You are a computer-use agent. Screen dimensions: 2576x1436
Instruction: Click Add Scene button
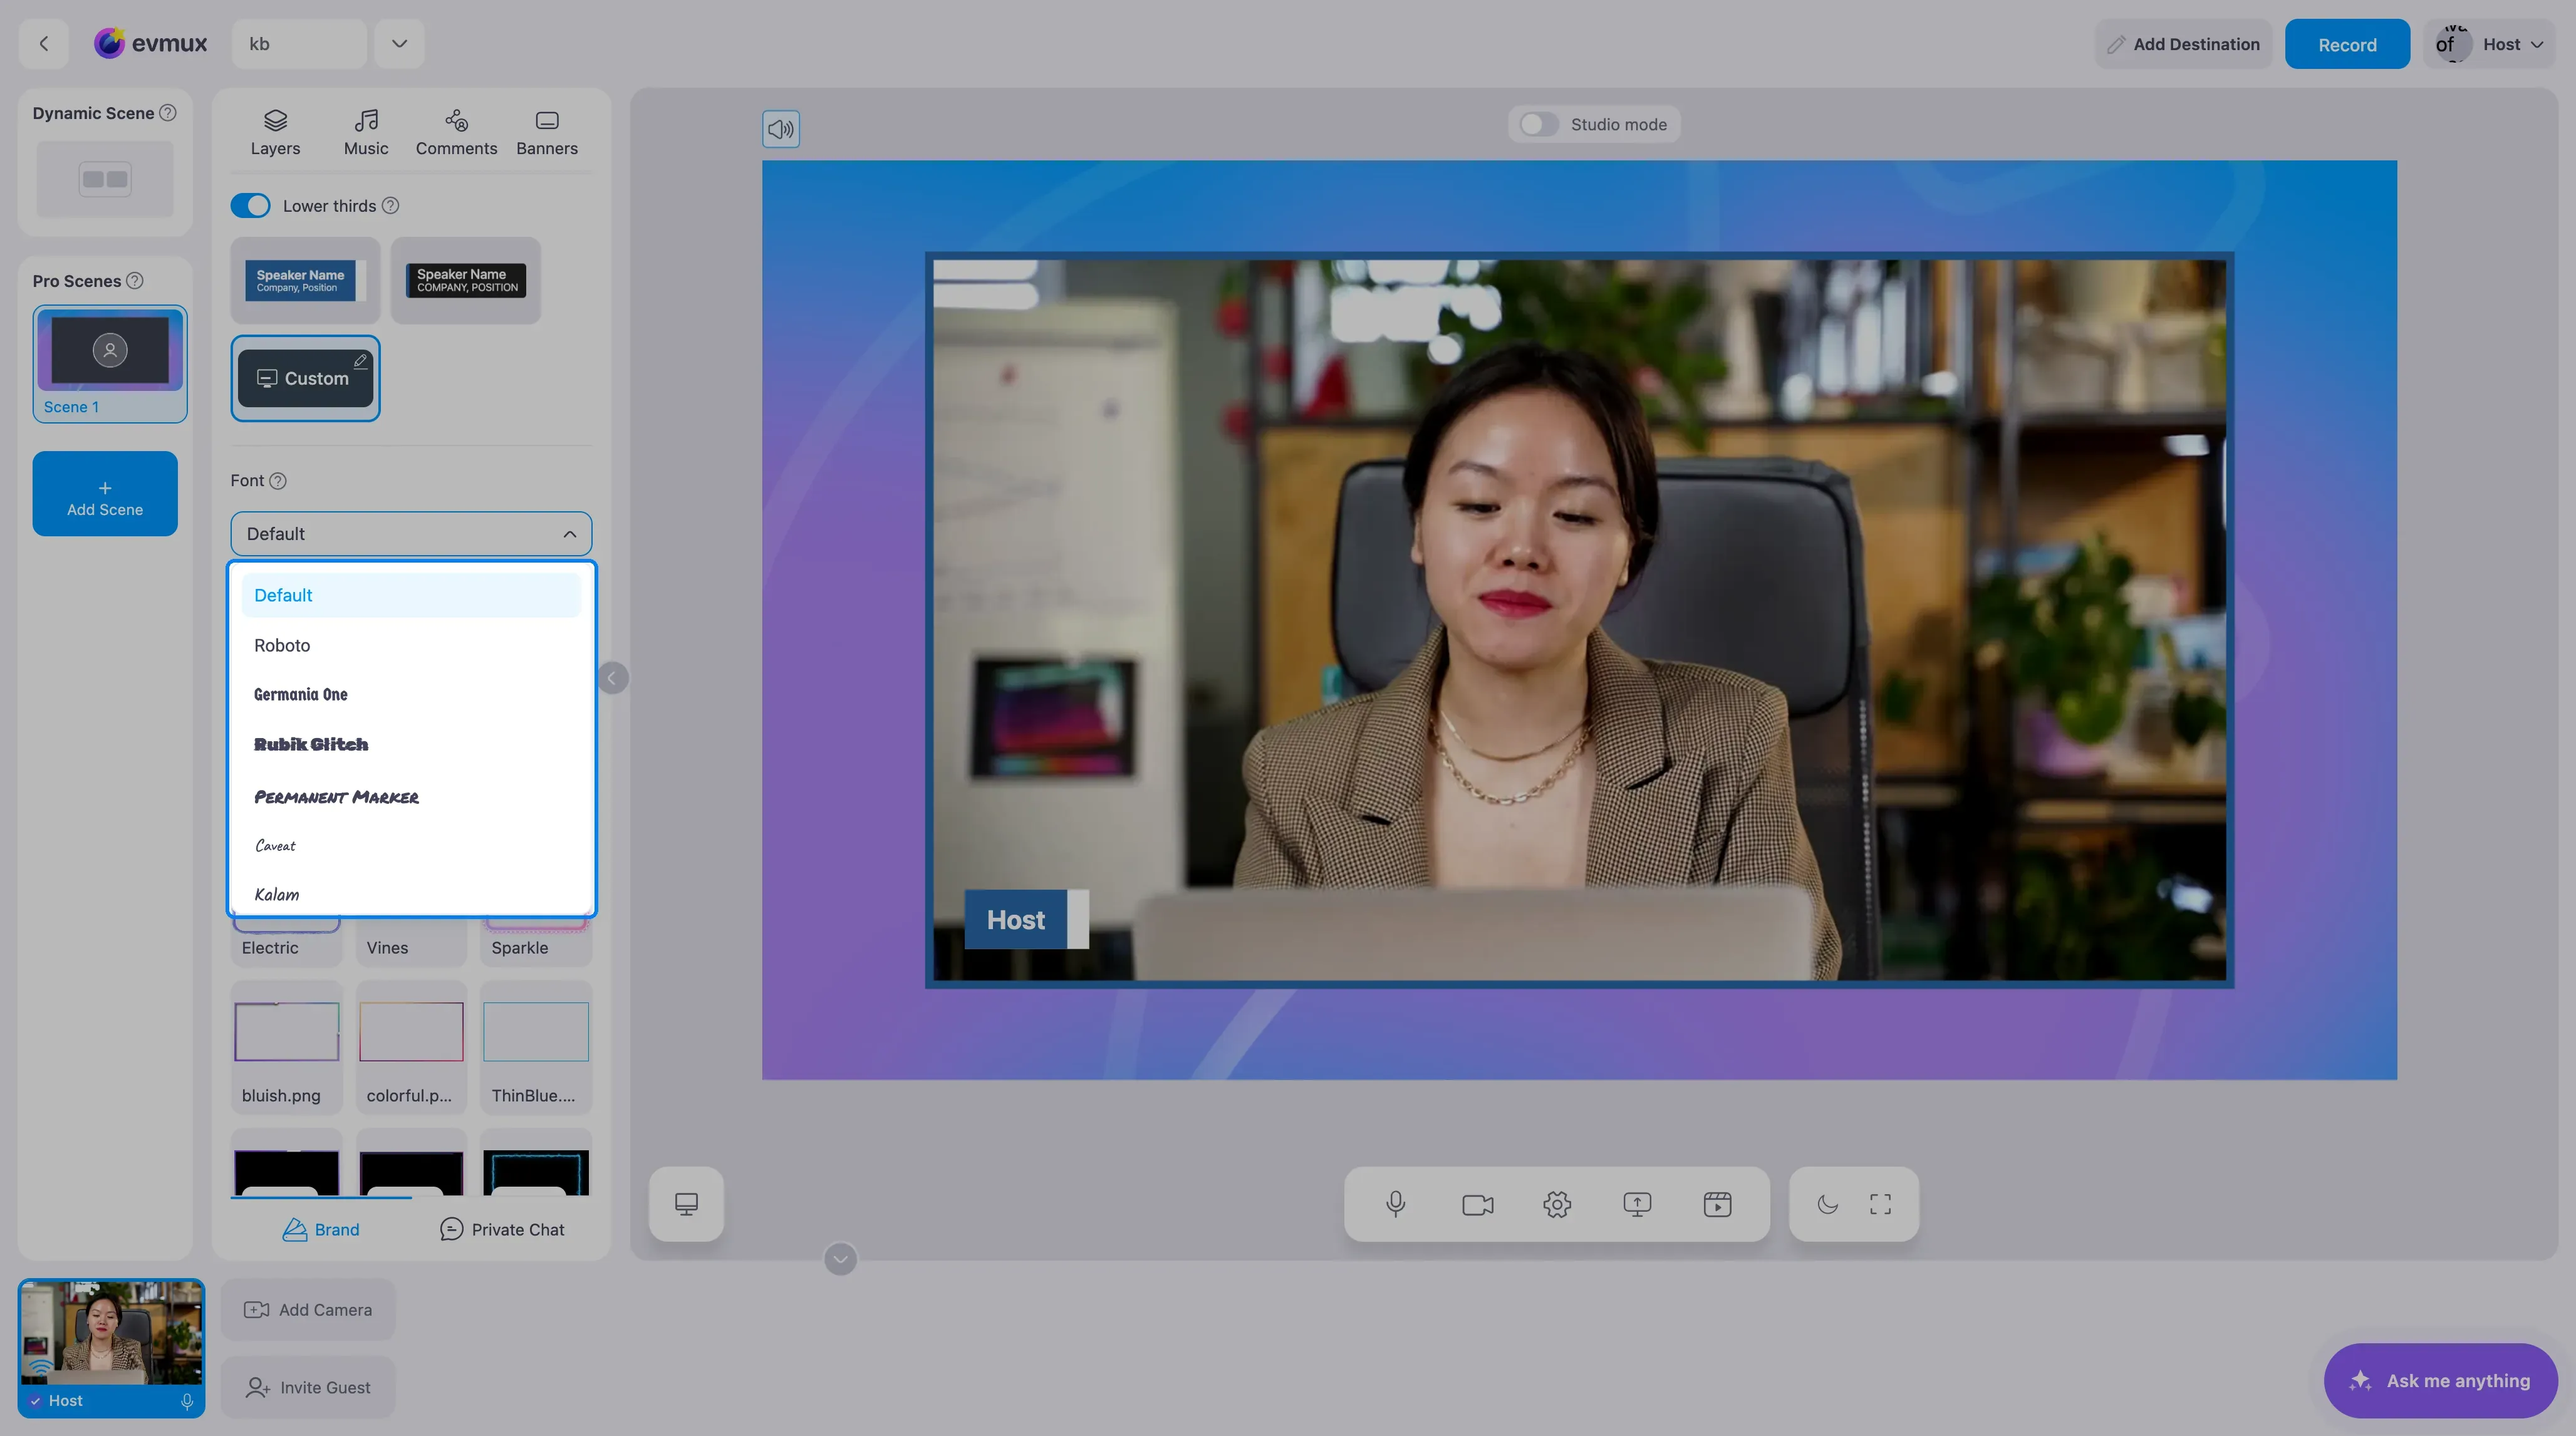click(105, 494)
